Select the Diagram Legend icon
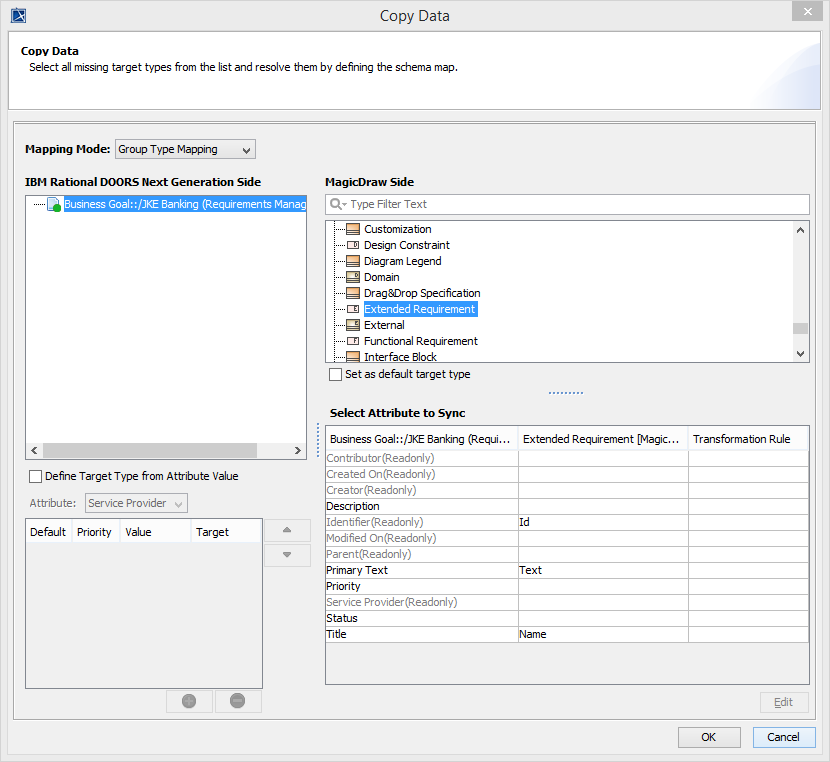This screenshot has height=762, width=830. click(x=353, y=261)
